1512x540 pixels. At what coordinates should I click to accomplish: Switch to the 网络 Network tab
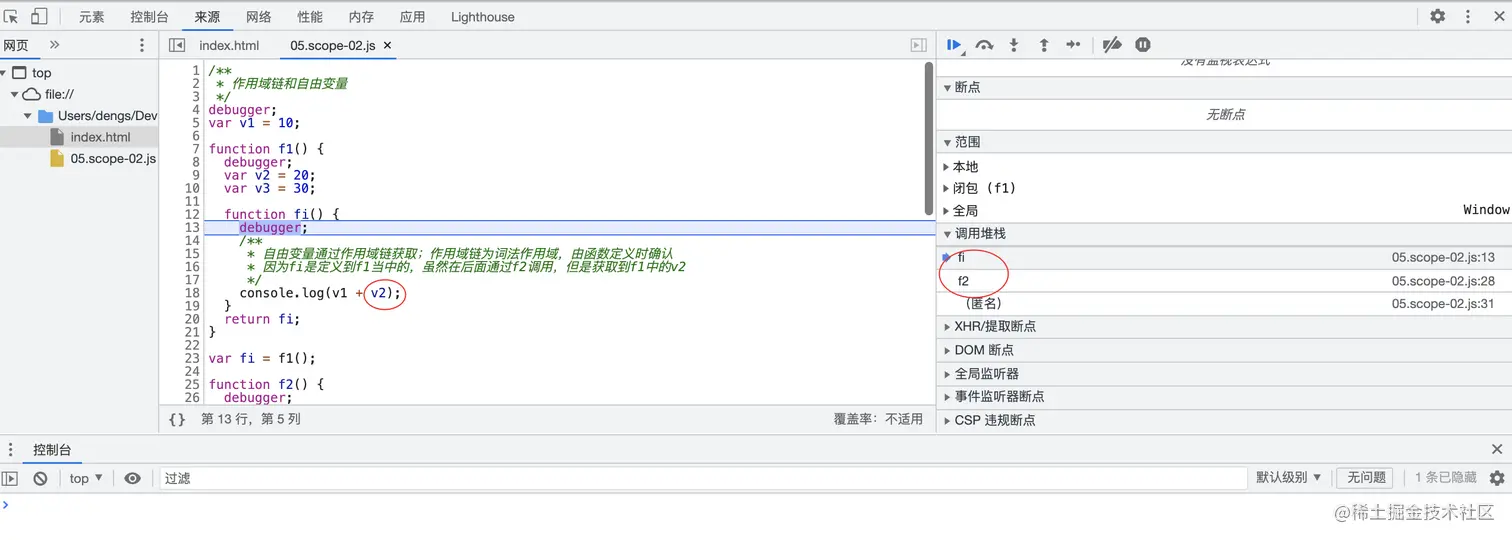[x=258, y=17]
